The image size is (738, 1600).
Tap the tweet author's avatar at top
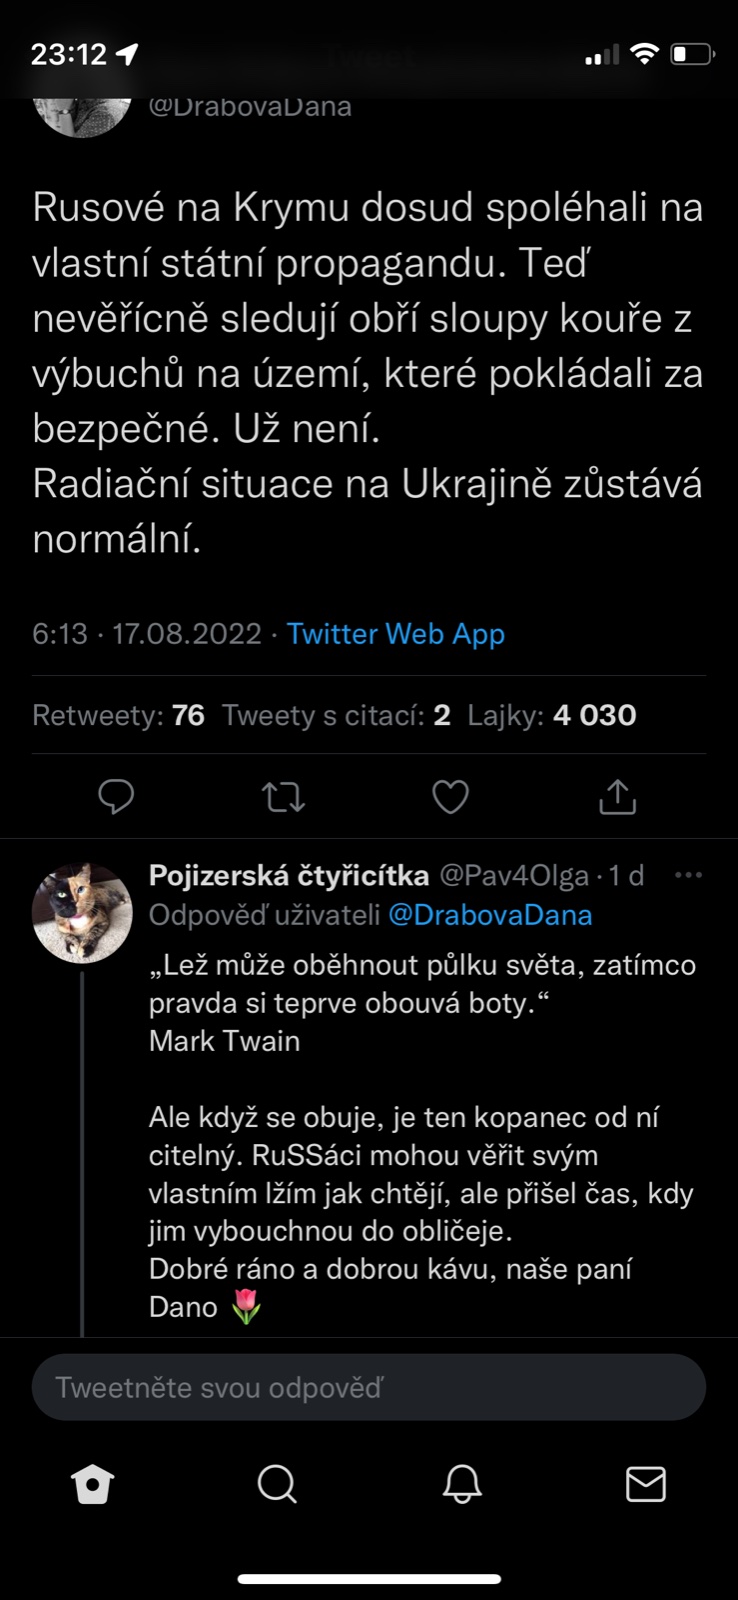[82, 110]
